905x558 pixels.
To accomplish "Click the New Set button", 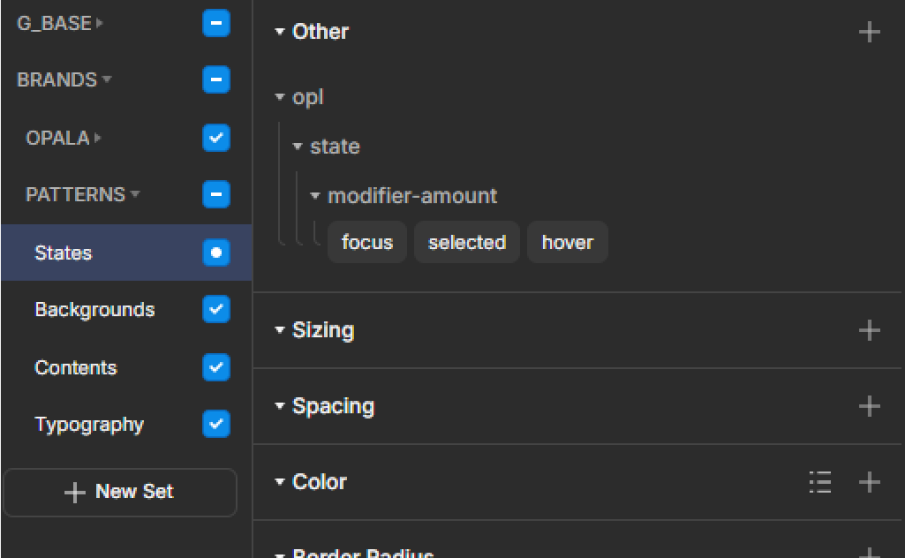I will pyautogui.click(x=120, y=492).
